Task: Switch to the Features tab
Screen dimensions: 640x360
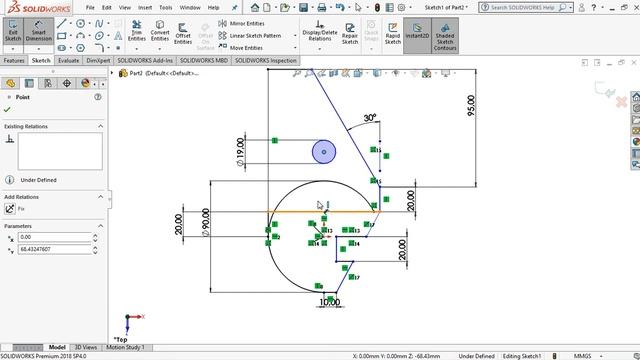Action: [14, 60]
